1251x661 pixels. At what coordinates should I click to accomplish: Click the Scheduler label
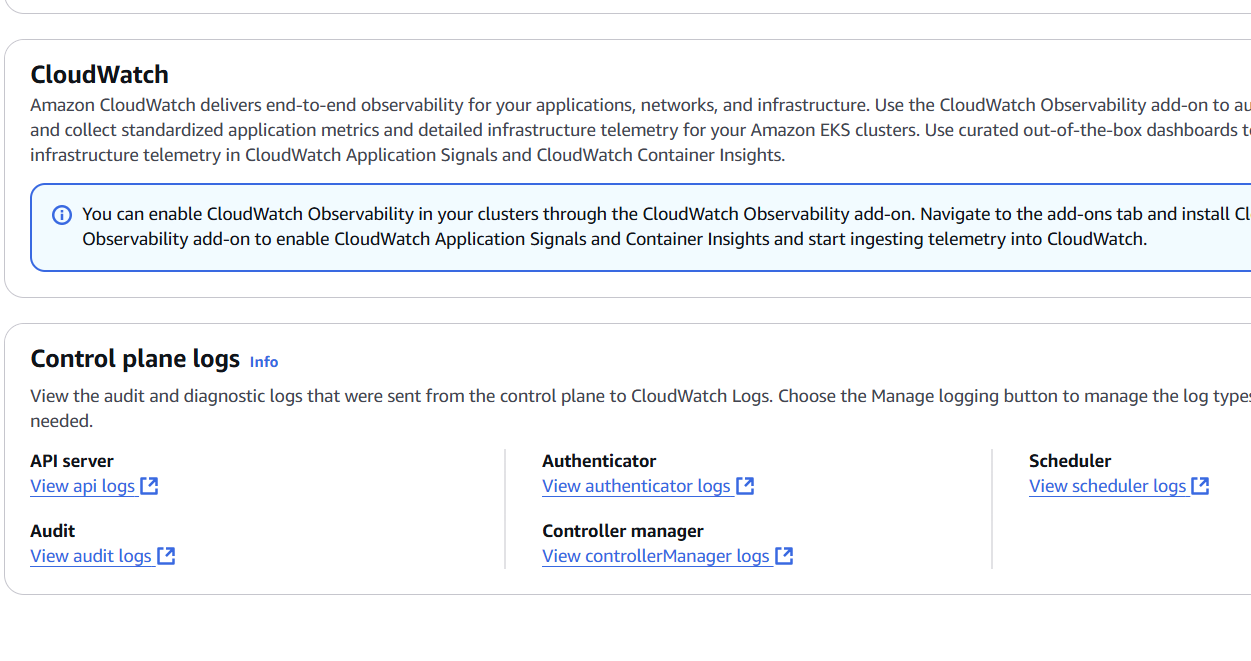1070,461
